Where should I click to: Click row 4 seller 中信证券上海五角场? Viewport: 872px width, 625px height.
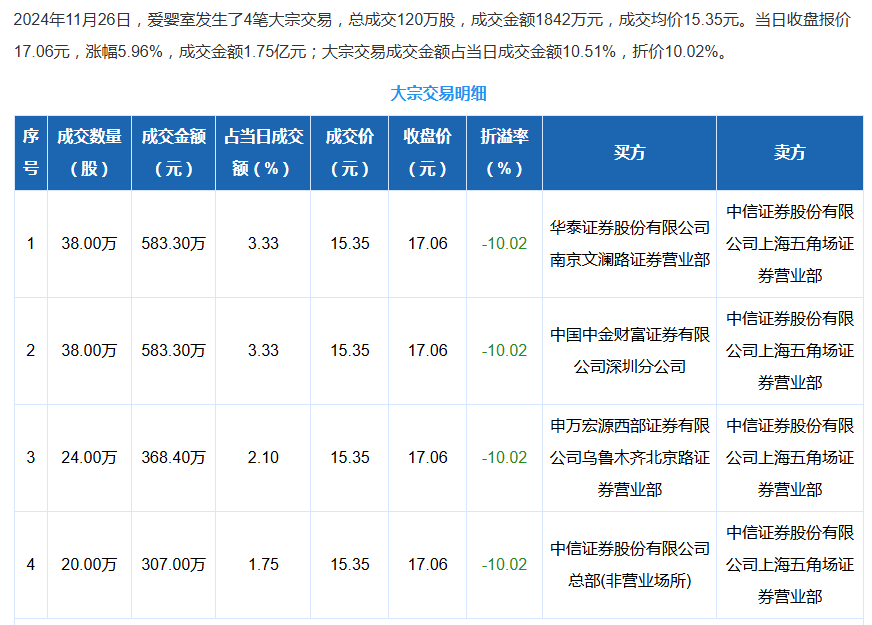[x=790, y=564]
